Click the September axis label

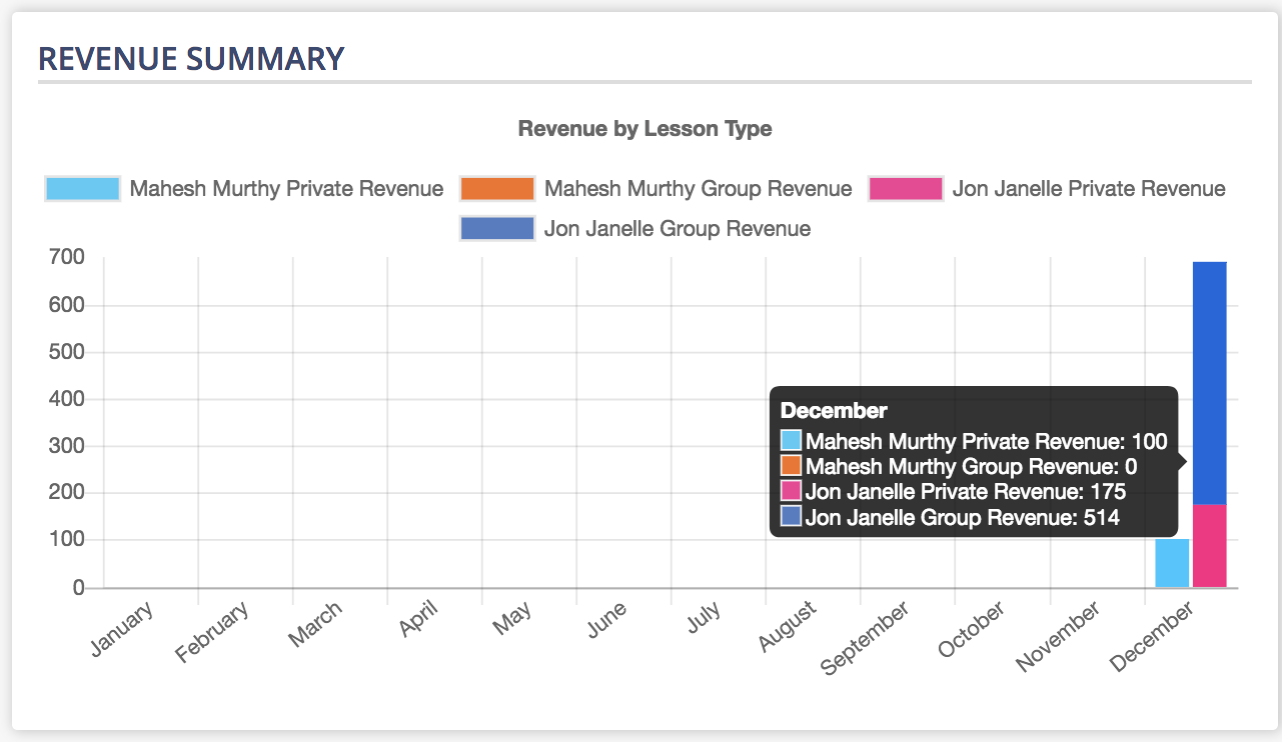(866, 639)
